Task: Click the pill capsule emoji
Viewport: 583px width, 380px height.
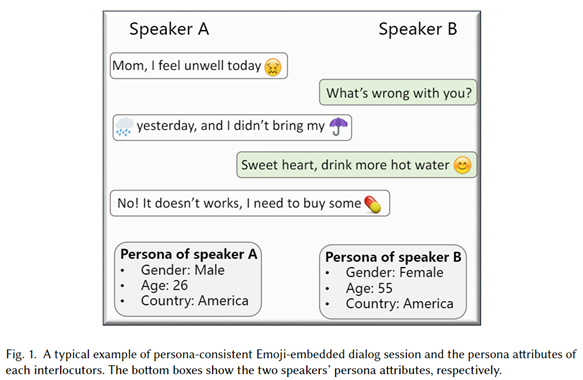Action: click(373, 204)
